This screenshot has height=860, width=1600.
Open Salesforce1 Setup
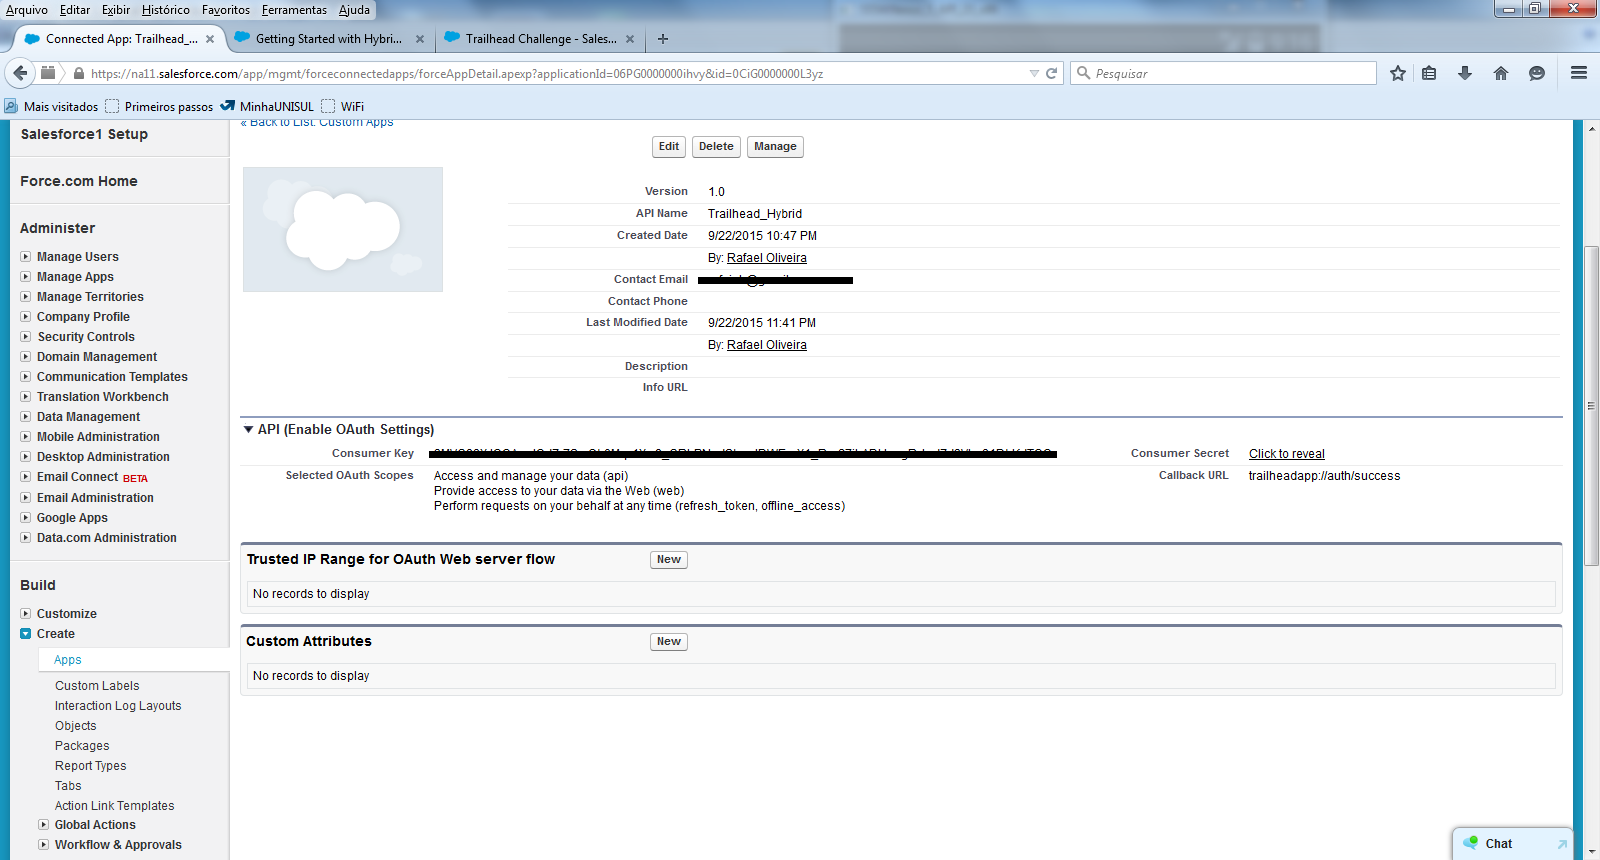coord(84,134)
